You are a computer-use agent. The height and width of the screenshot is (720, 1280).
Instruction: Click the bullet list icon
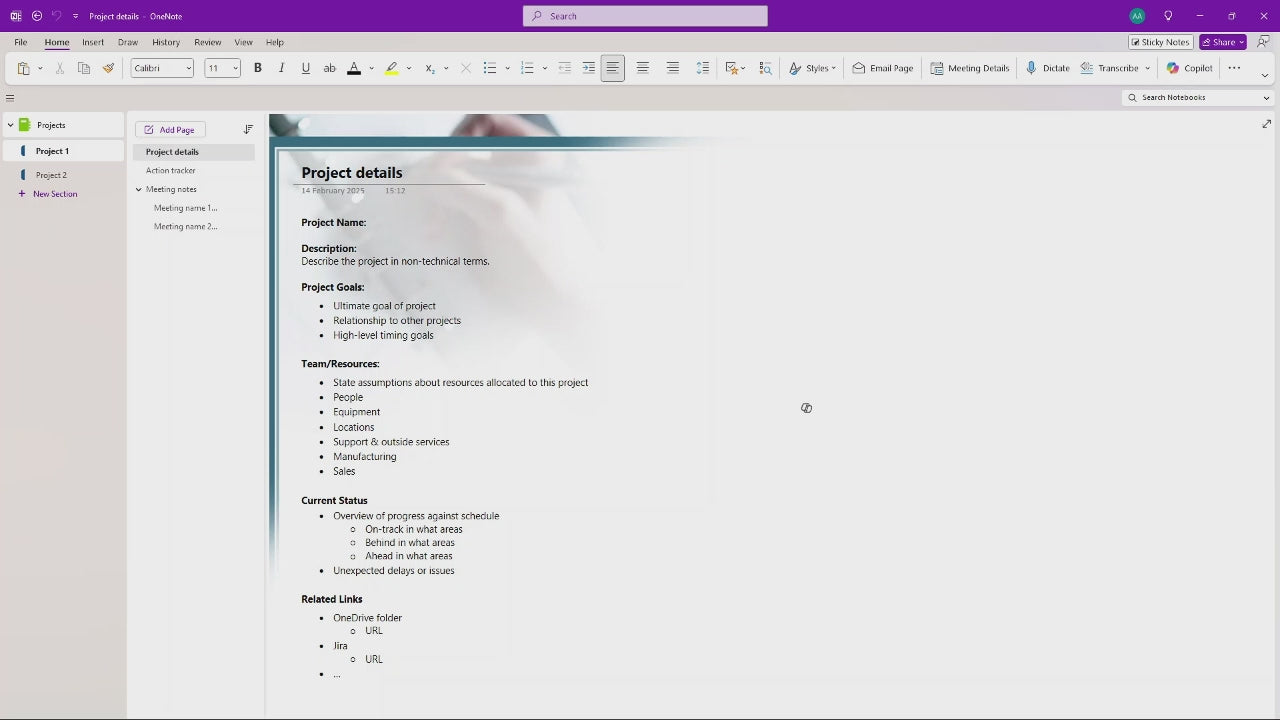[490, 68]
